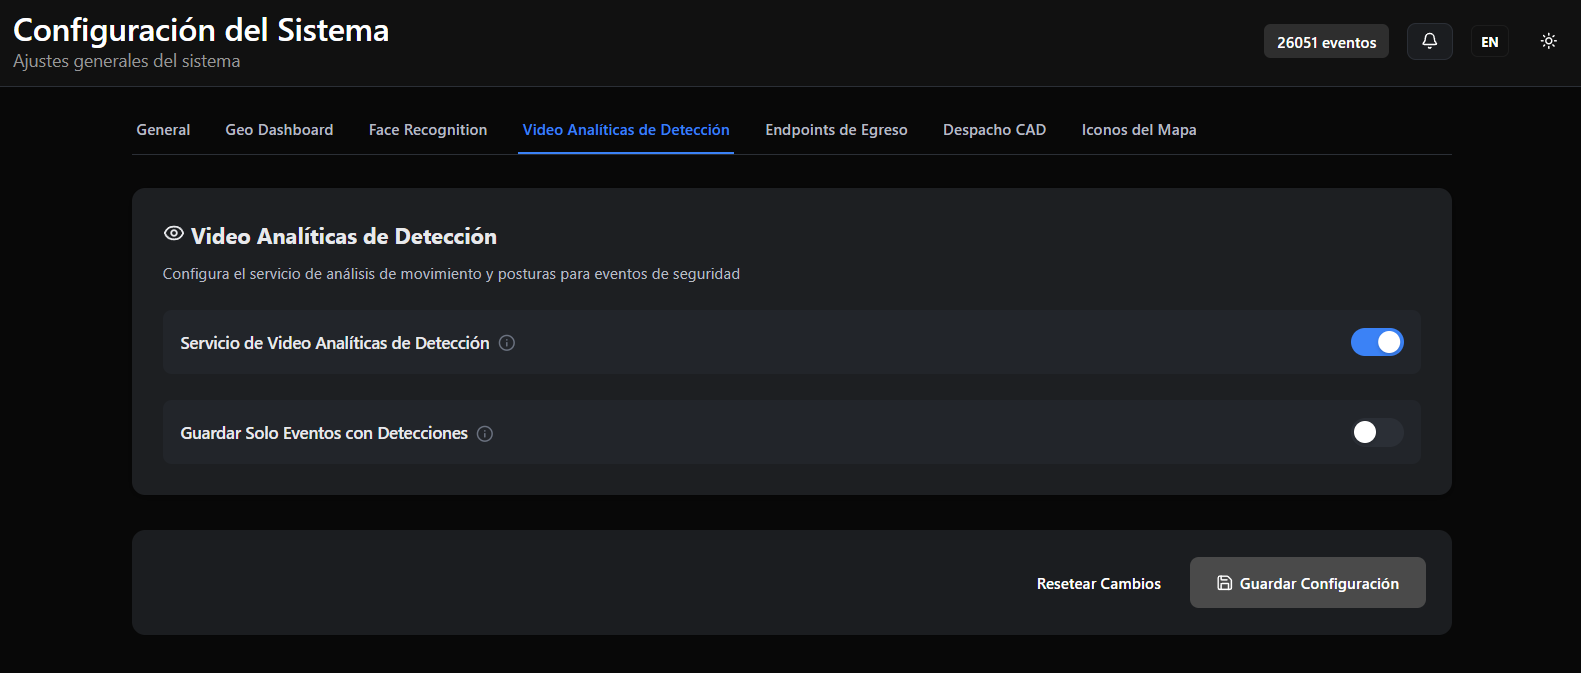The image size is (1581, 673).
Task: Select Video Analíticas de Detección tab
Action: [626, 130]
